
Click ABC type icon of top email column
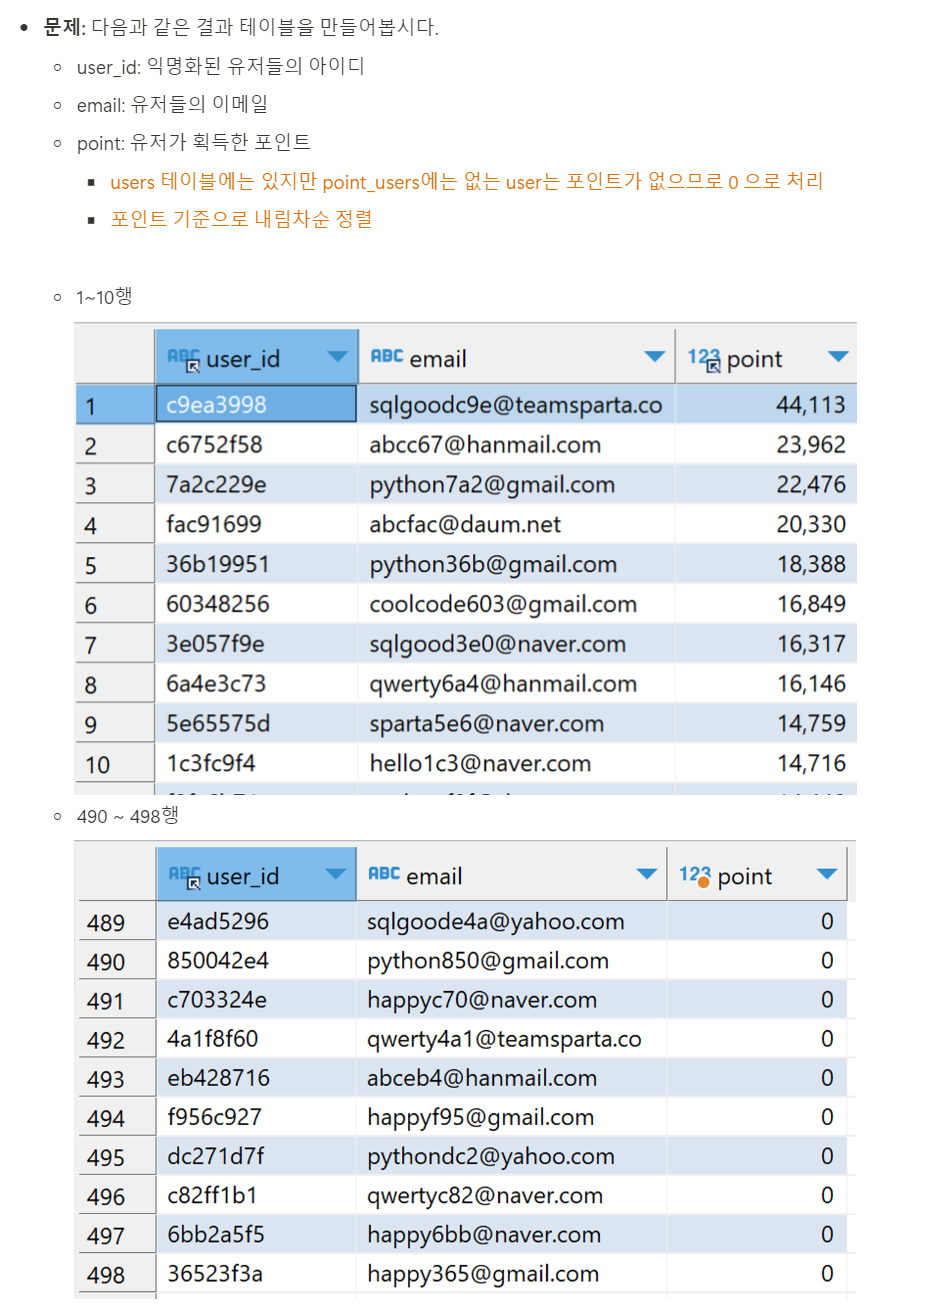point(387,356)
